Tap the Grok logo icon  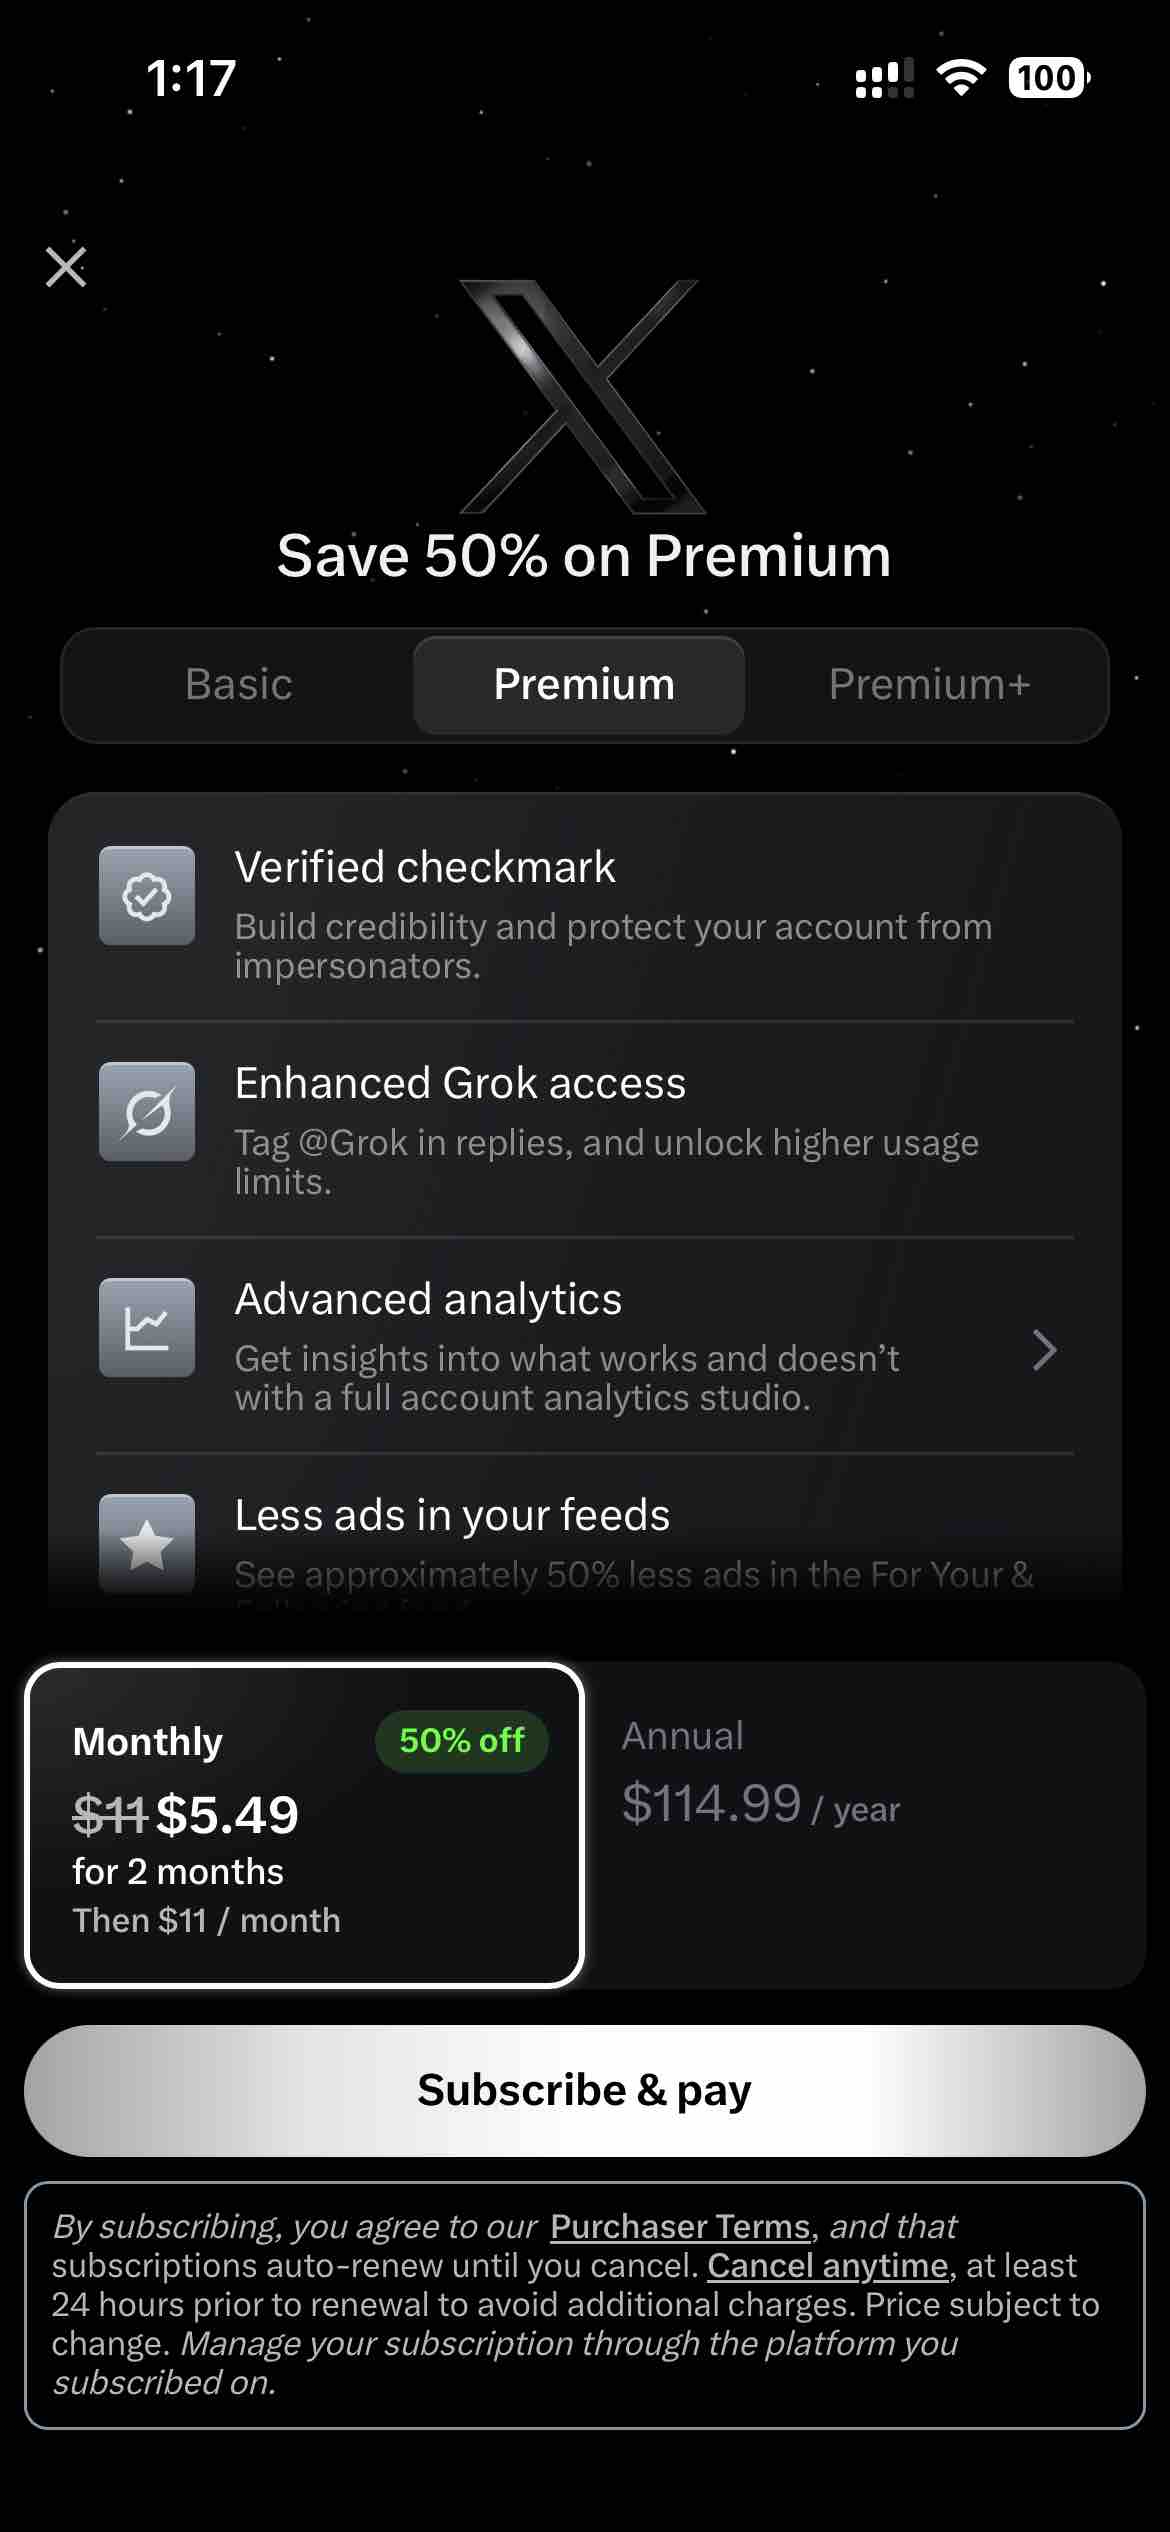tap(147, 1112)
